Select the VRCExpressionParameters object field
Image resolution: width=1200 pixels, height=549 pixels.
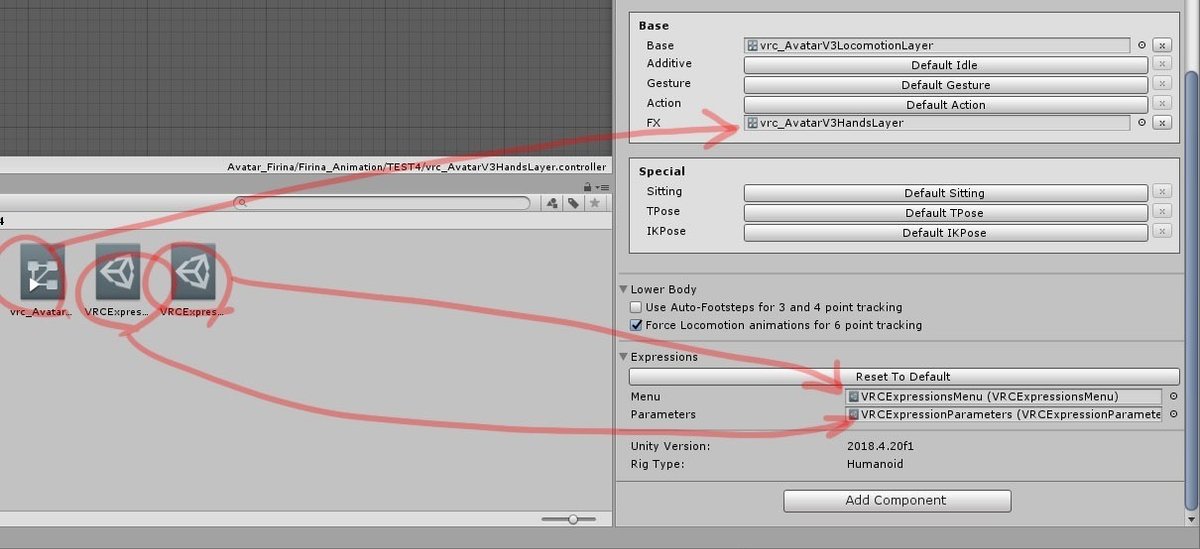coord(1003,414)
